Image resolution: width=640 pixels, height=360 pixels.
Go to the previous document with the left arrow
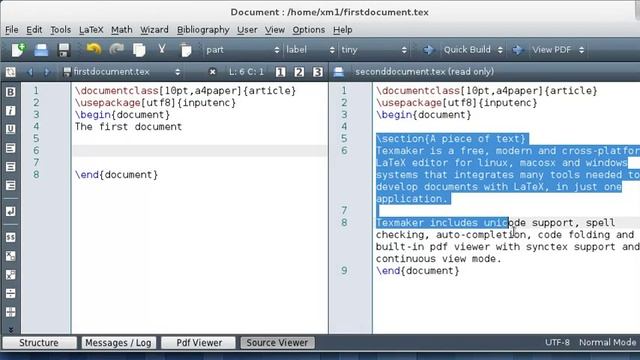coord(30,72)
